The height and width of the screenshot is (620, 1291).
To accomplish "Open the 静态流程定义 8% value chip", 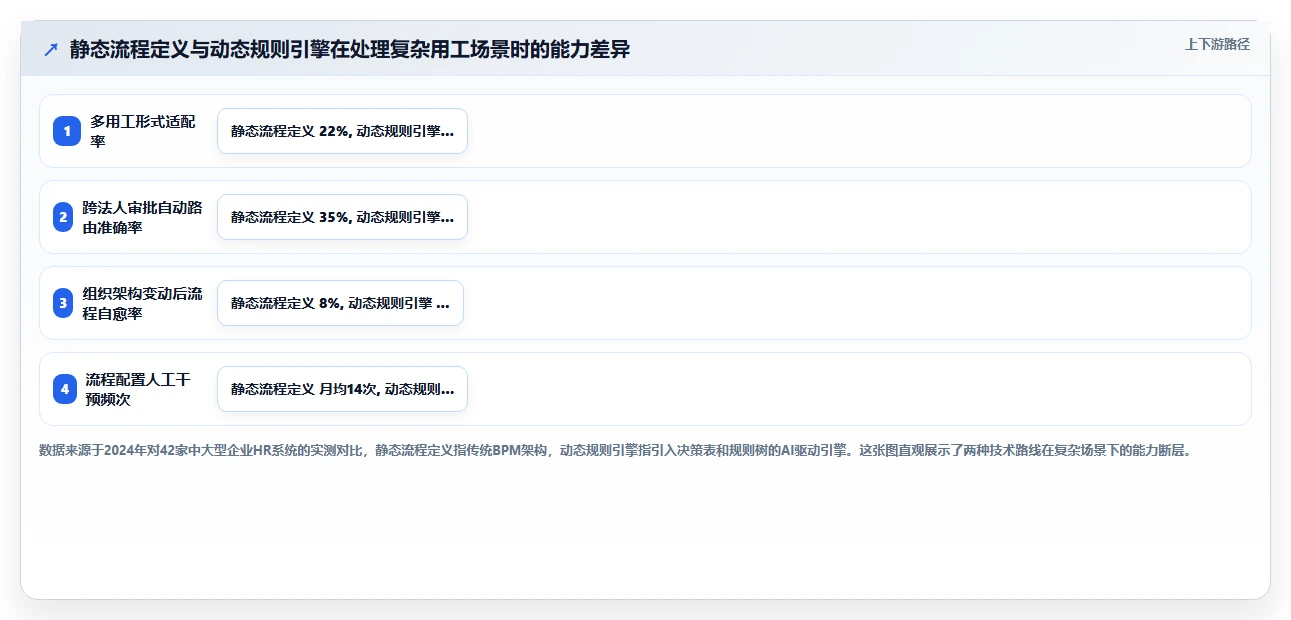I will pyautogui.click(x=340, y=303).
